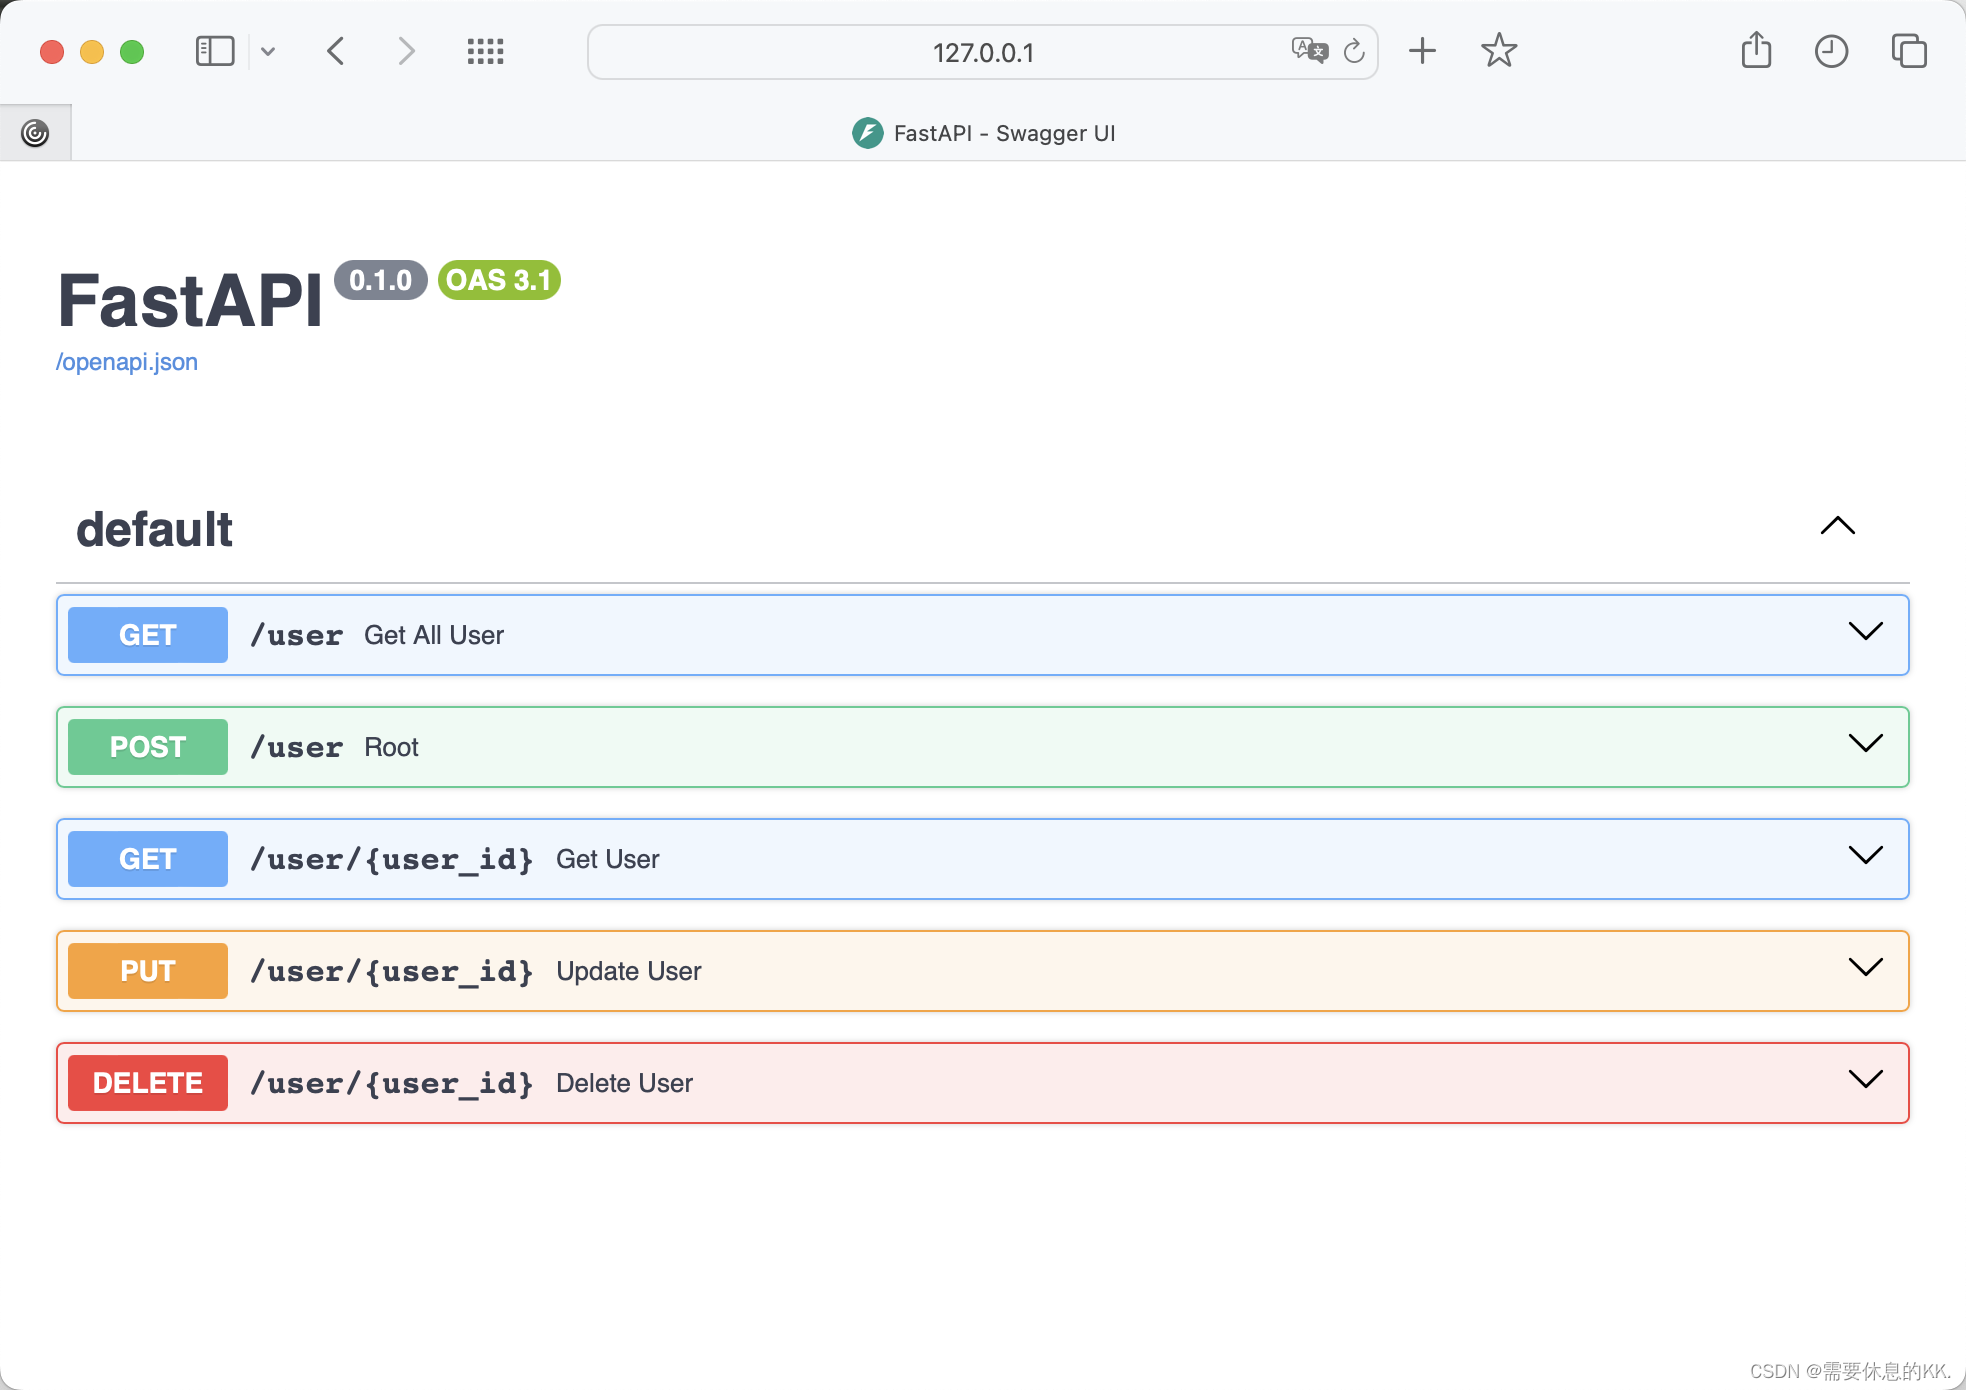Click the DELETE method badge
The width and height of the screenshot is (1966, 1390).
(148, 1083)
